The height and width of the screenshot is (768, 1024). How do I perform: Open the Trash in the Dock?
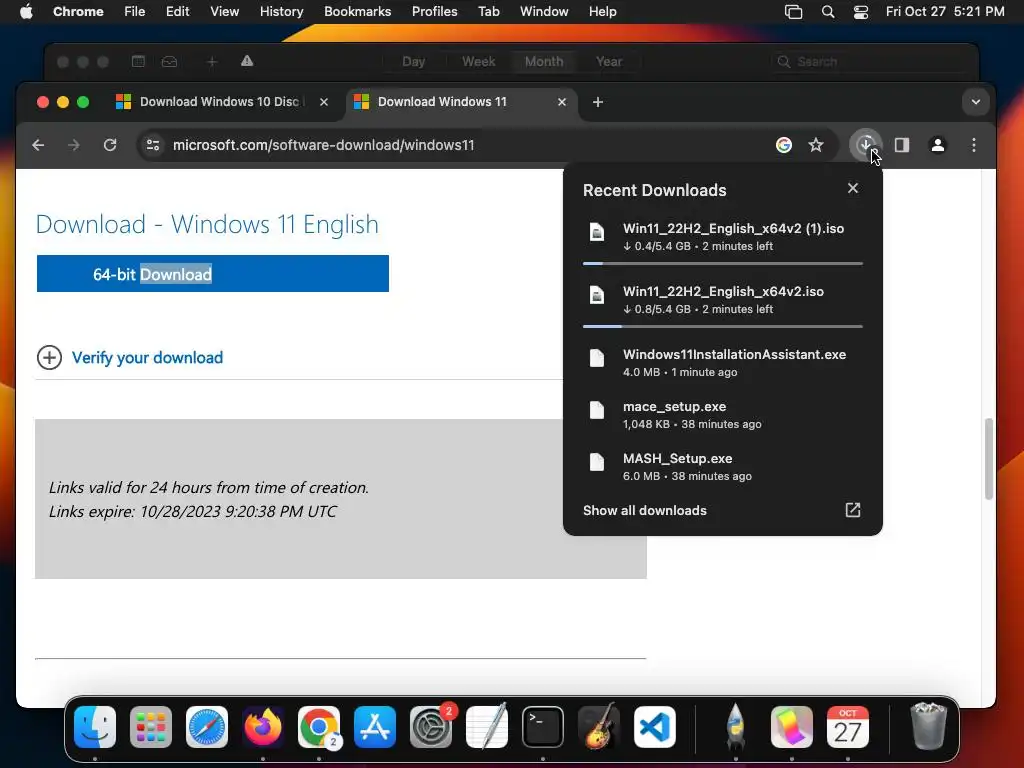[x=928, y=727]
